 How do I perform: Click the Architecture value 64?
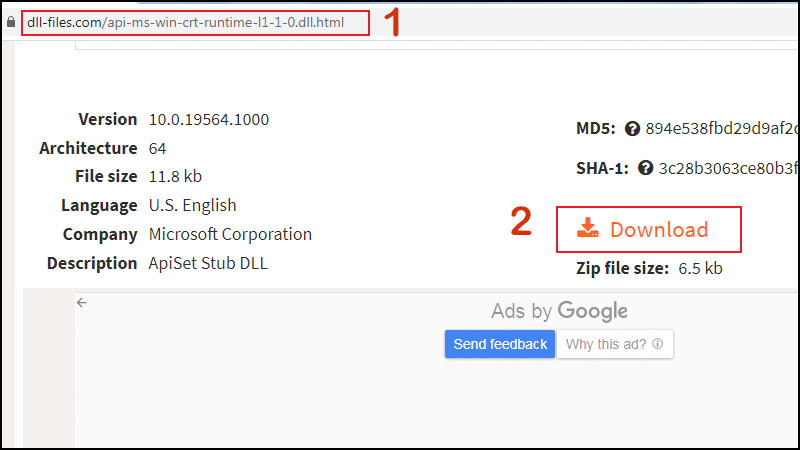157,148
